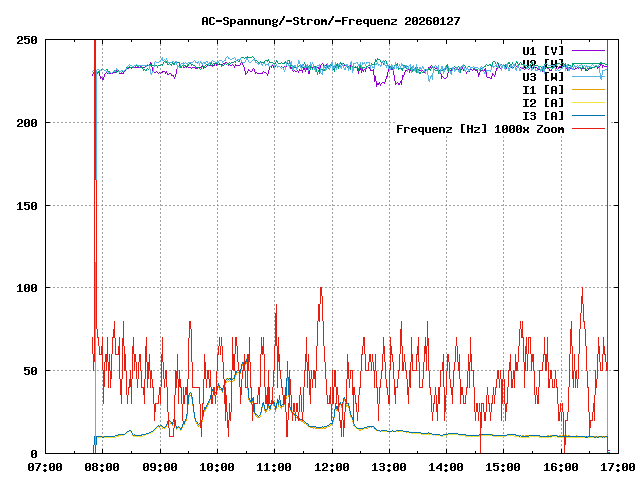The width and height of the screenshot is (640, 480).
Task: Click the Frequenz [Hz] 1000x Zoom legend text
Action: (x=480, y=128)
